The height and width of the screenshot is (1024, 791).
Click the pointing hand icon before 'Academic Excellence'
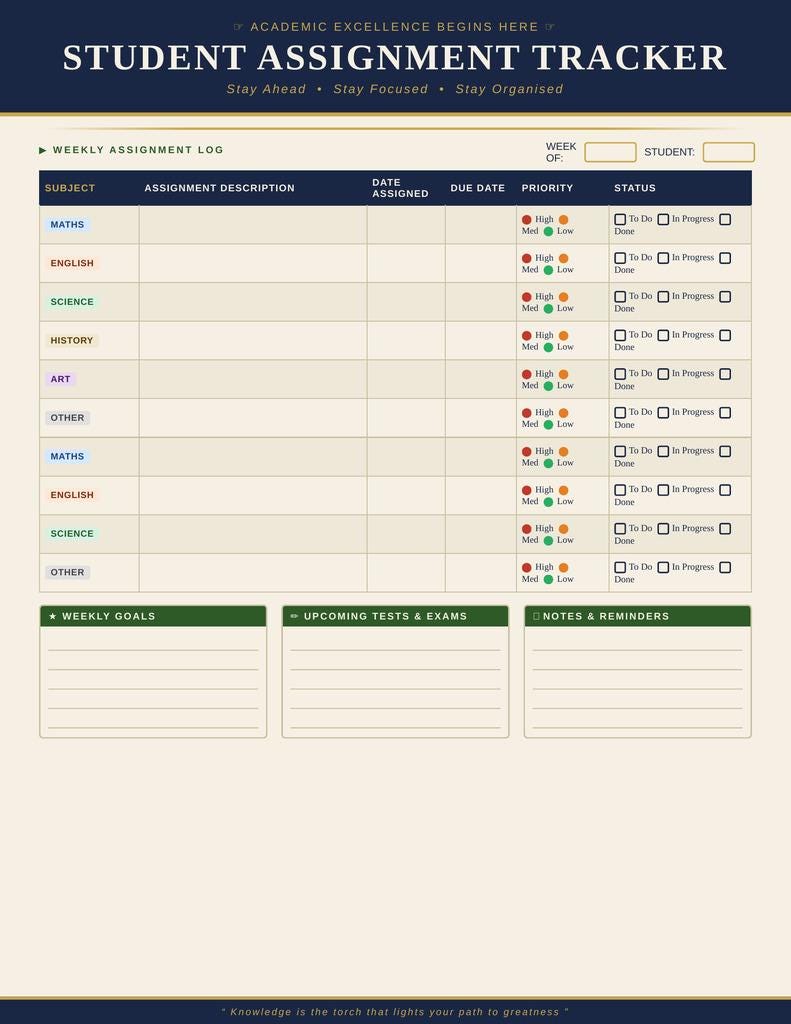[238, 27]
